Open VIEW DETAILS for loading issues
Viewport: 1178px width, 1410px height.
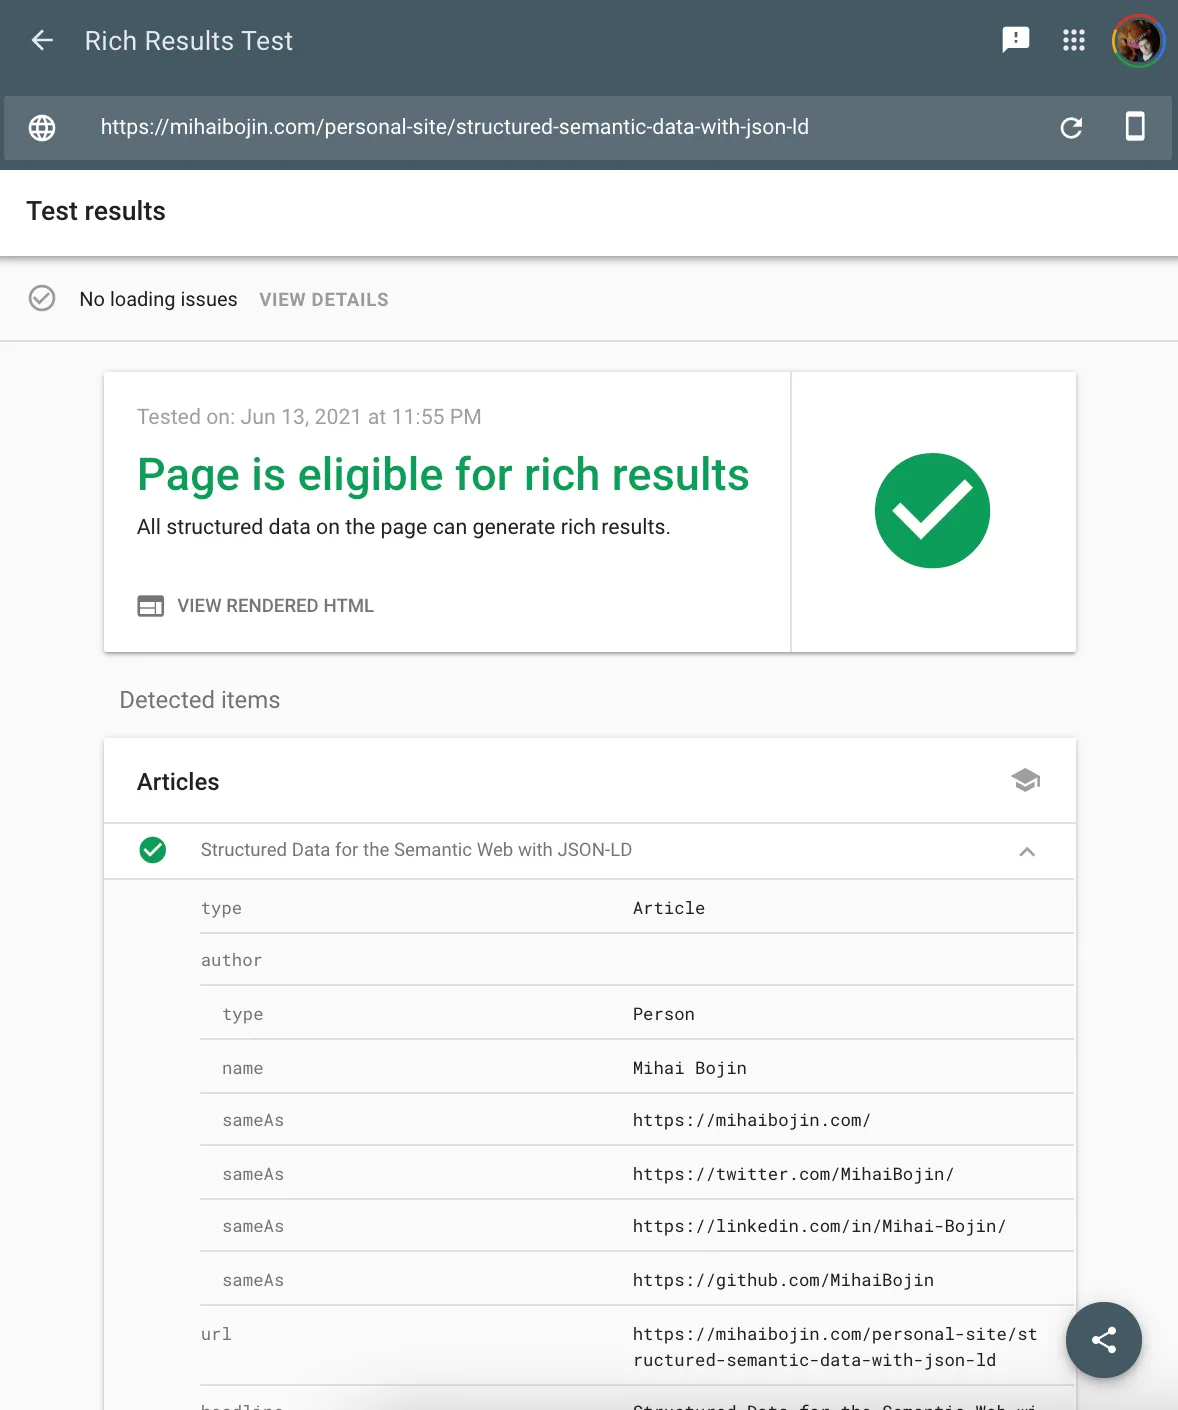(324, 300)
